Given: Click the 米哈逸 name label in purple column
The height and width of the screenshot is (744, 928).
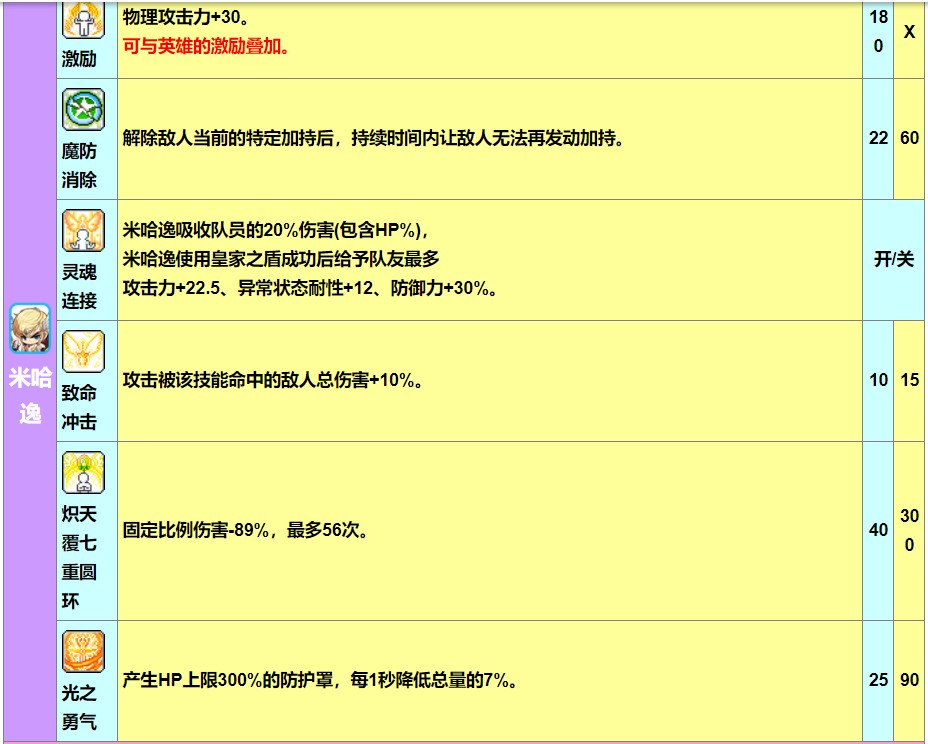Looking at the screenshot, I should pyautogui.click(x=29, y=394).
